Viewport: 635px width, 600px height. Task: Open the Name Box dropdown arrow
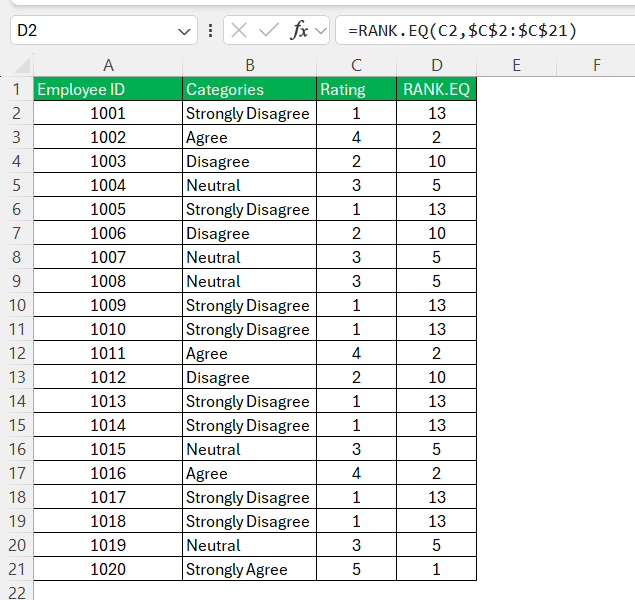coord(184,31)
